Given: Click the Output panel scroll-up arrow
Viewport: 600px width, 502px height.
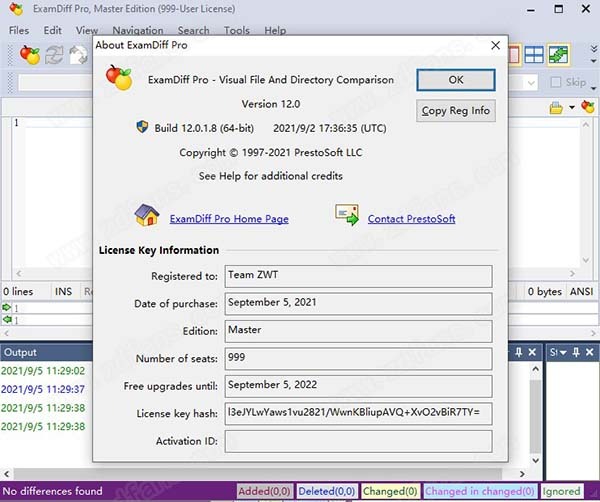Looking at the screenshot, I should point(535,369).
